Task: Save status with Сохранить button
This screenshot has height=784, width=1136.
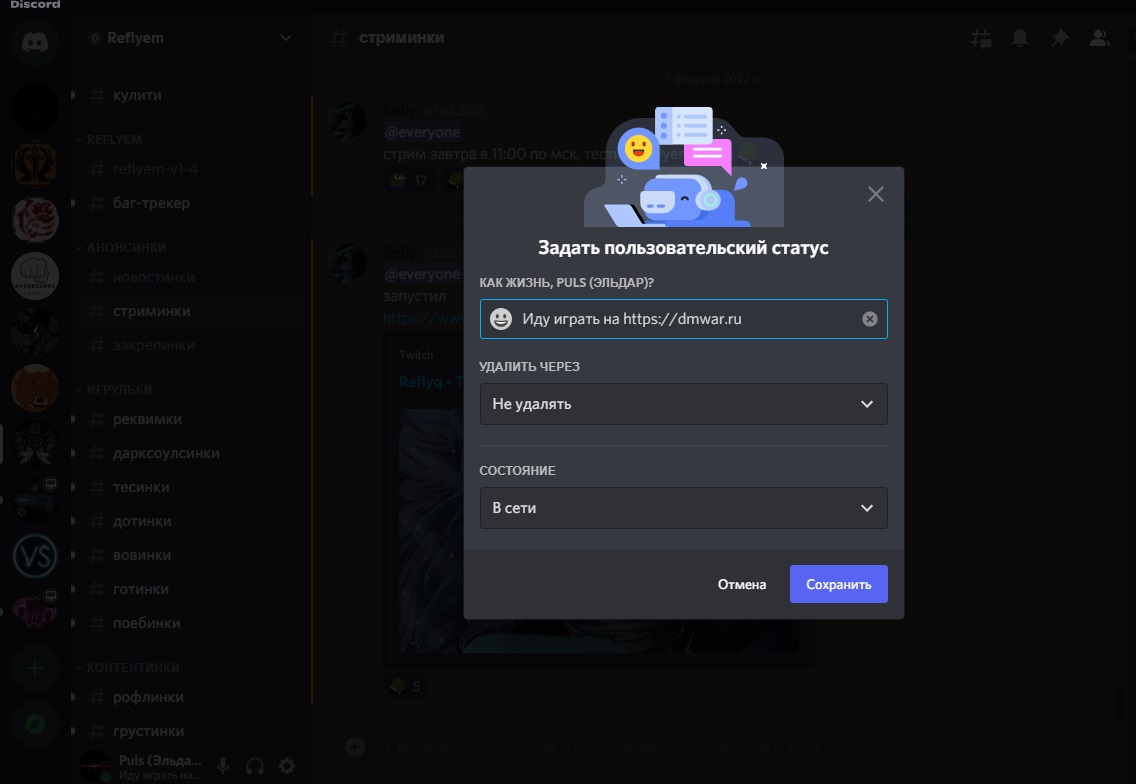Action: 838,584
